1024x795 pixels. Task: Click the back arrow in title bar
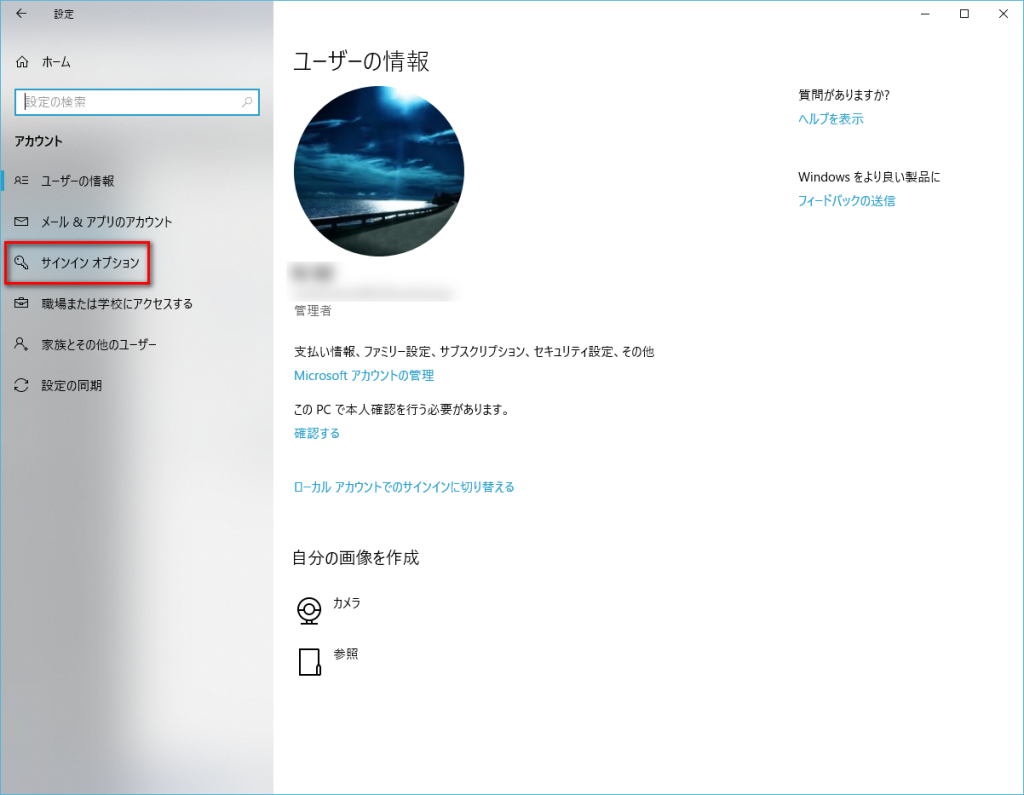click(x=21, y=14)
